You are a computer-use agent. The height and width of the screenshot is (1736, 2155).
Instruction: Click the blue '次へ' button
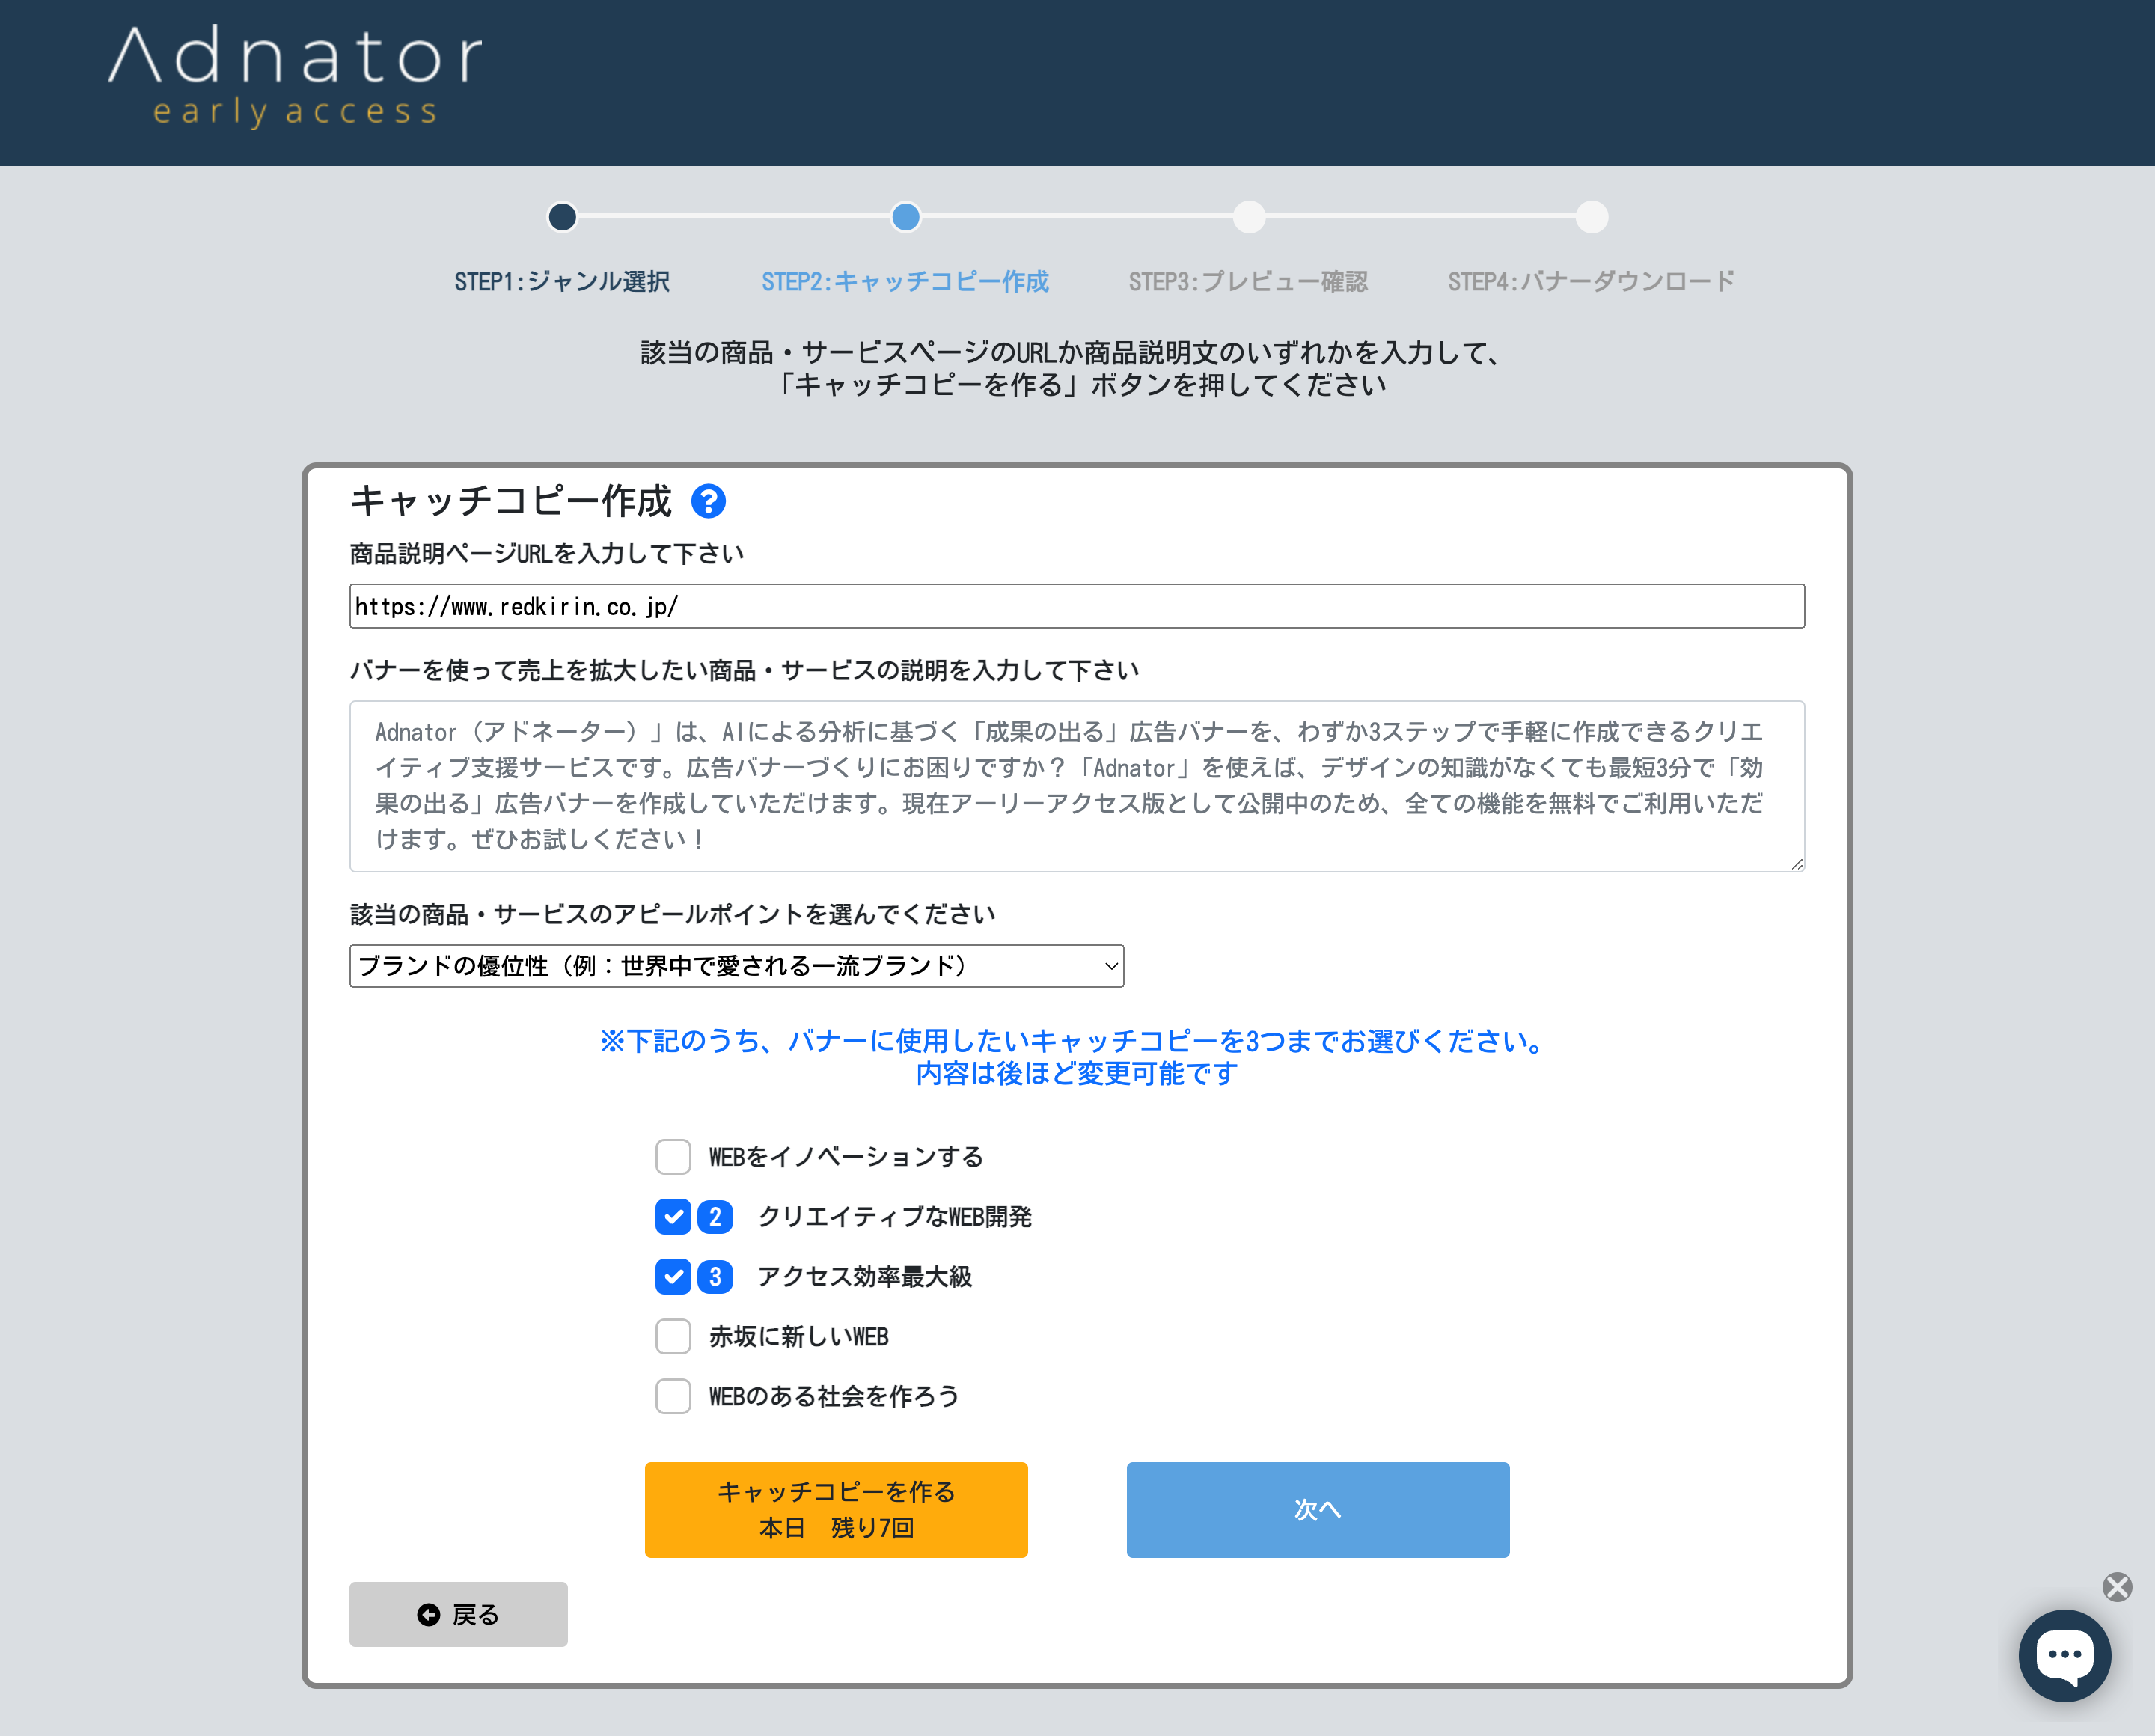pos(1318,1510)
